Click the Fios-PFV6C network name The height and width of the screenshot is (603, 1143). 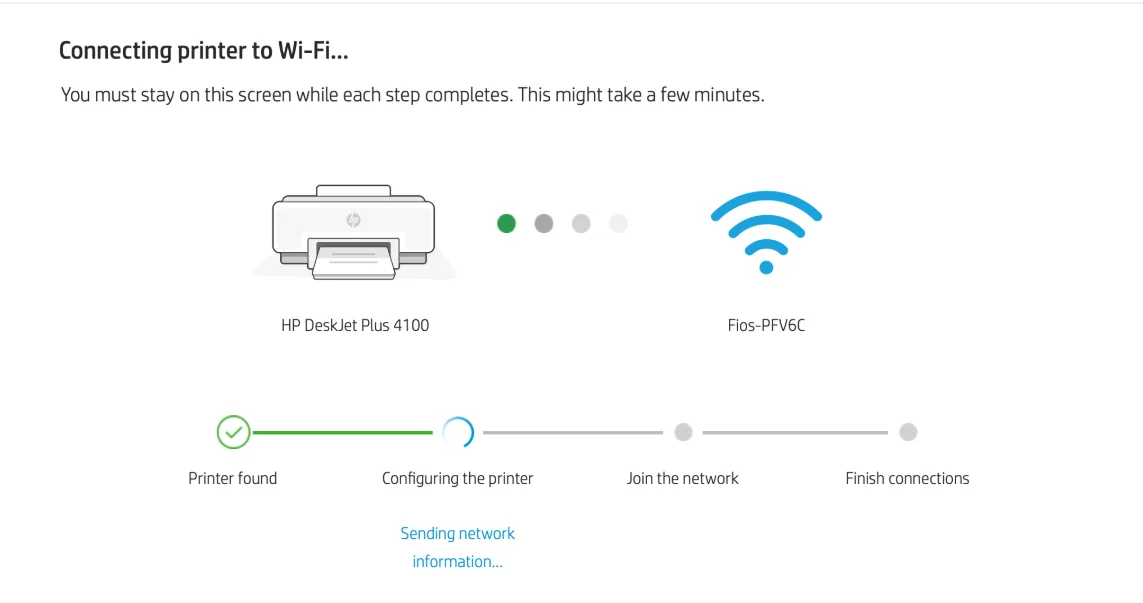pos(766,325)
